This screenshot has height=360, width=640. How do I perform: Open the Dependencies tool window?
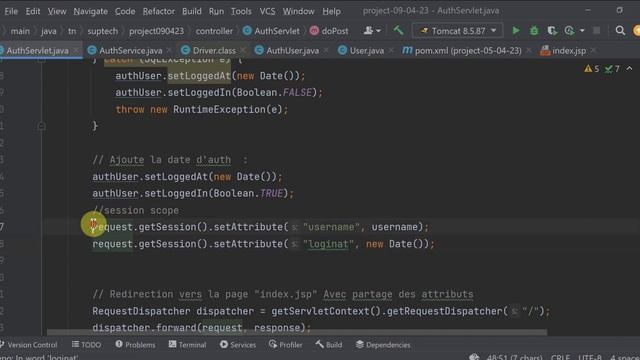point(383,345)
